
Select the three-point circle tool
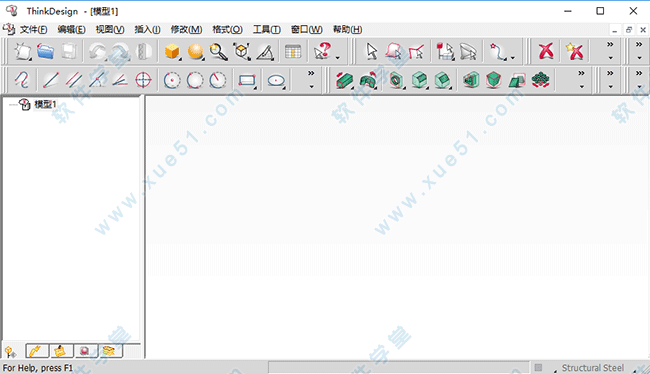coord(195,80)
